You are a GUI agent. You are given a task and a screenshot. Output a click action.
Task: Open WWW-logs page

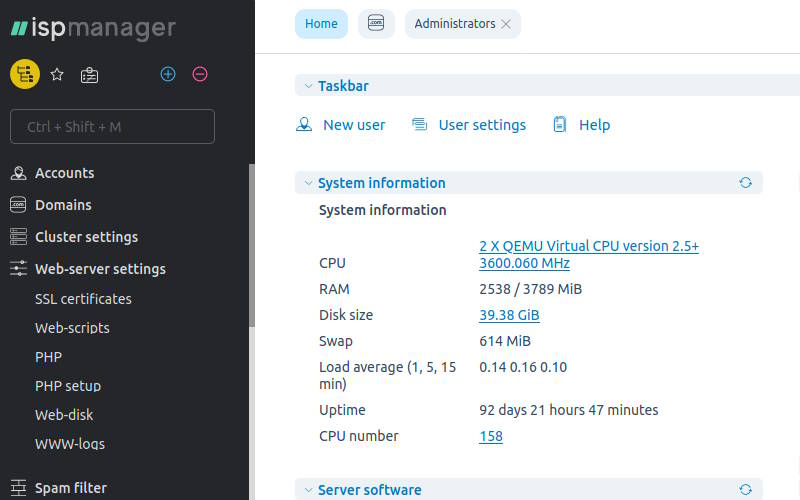click(x=70, y=444)
